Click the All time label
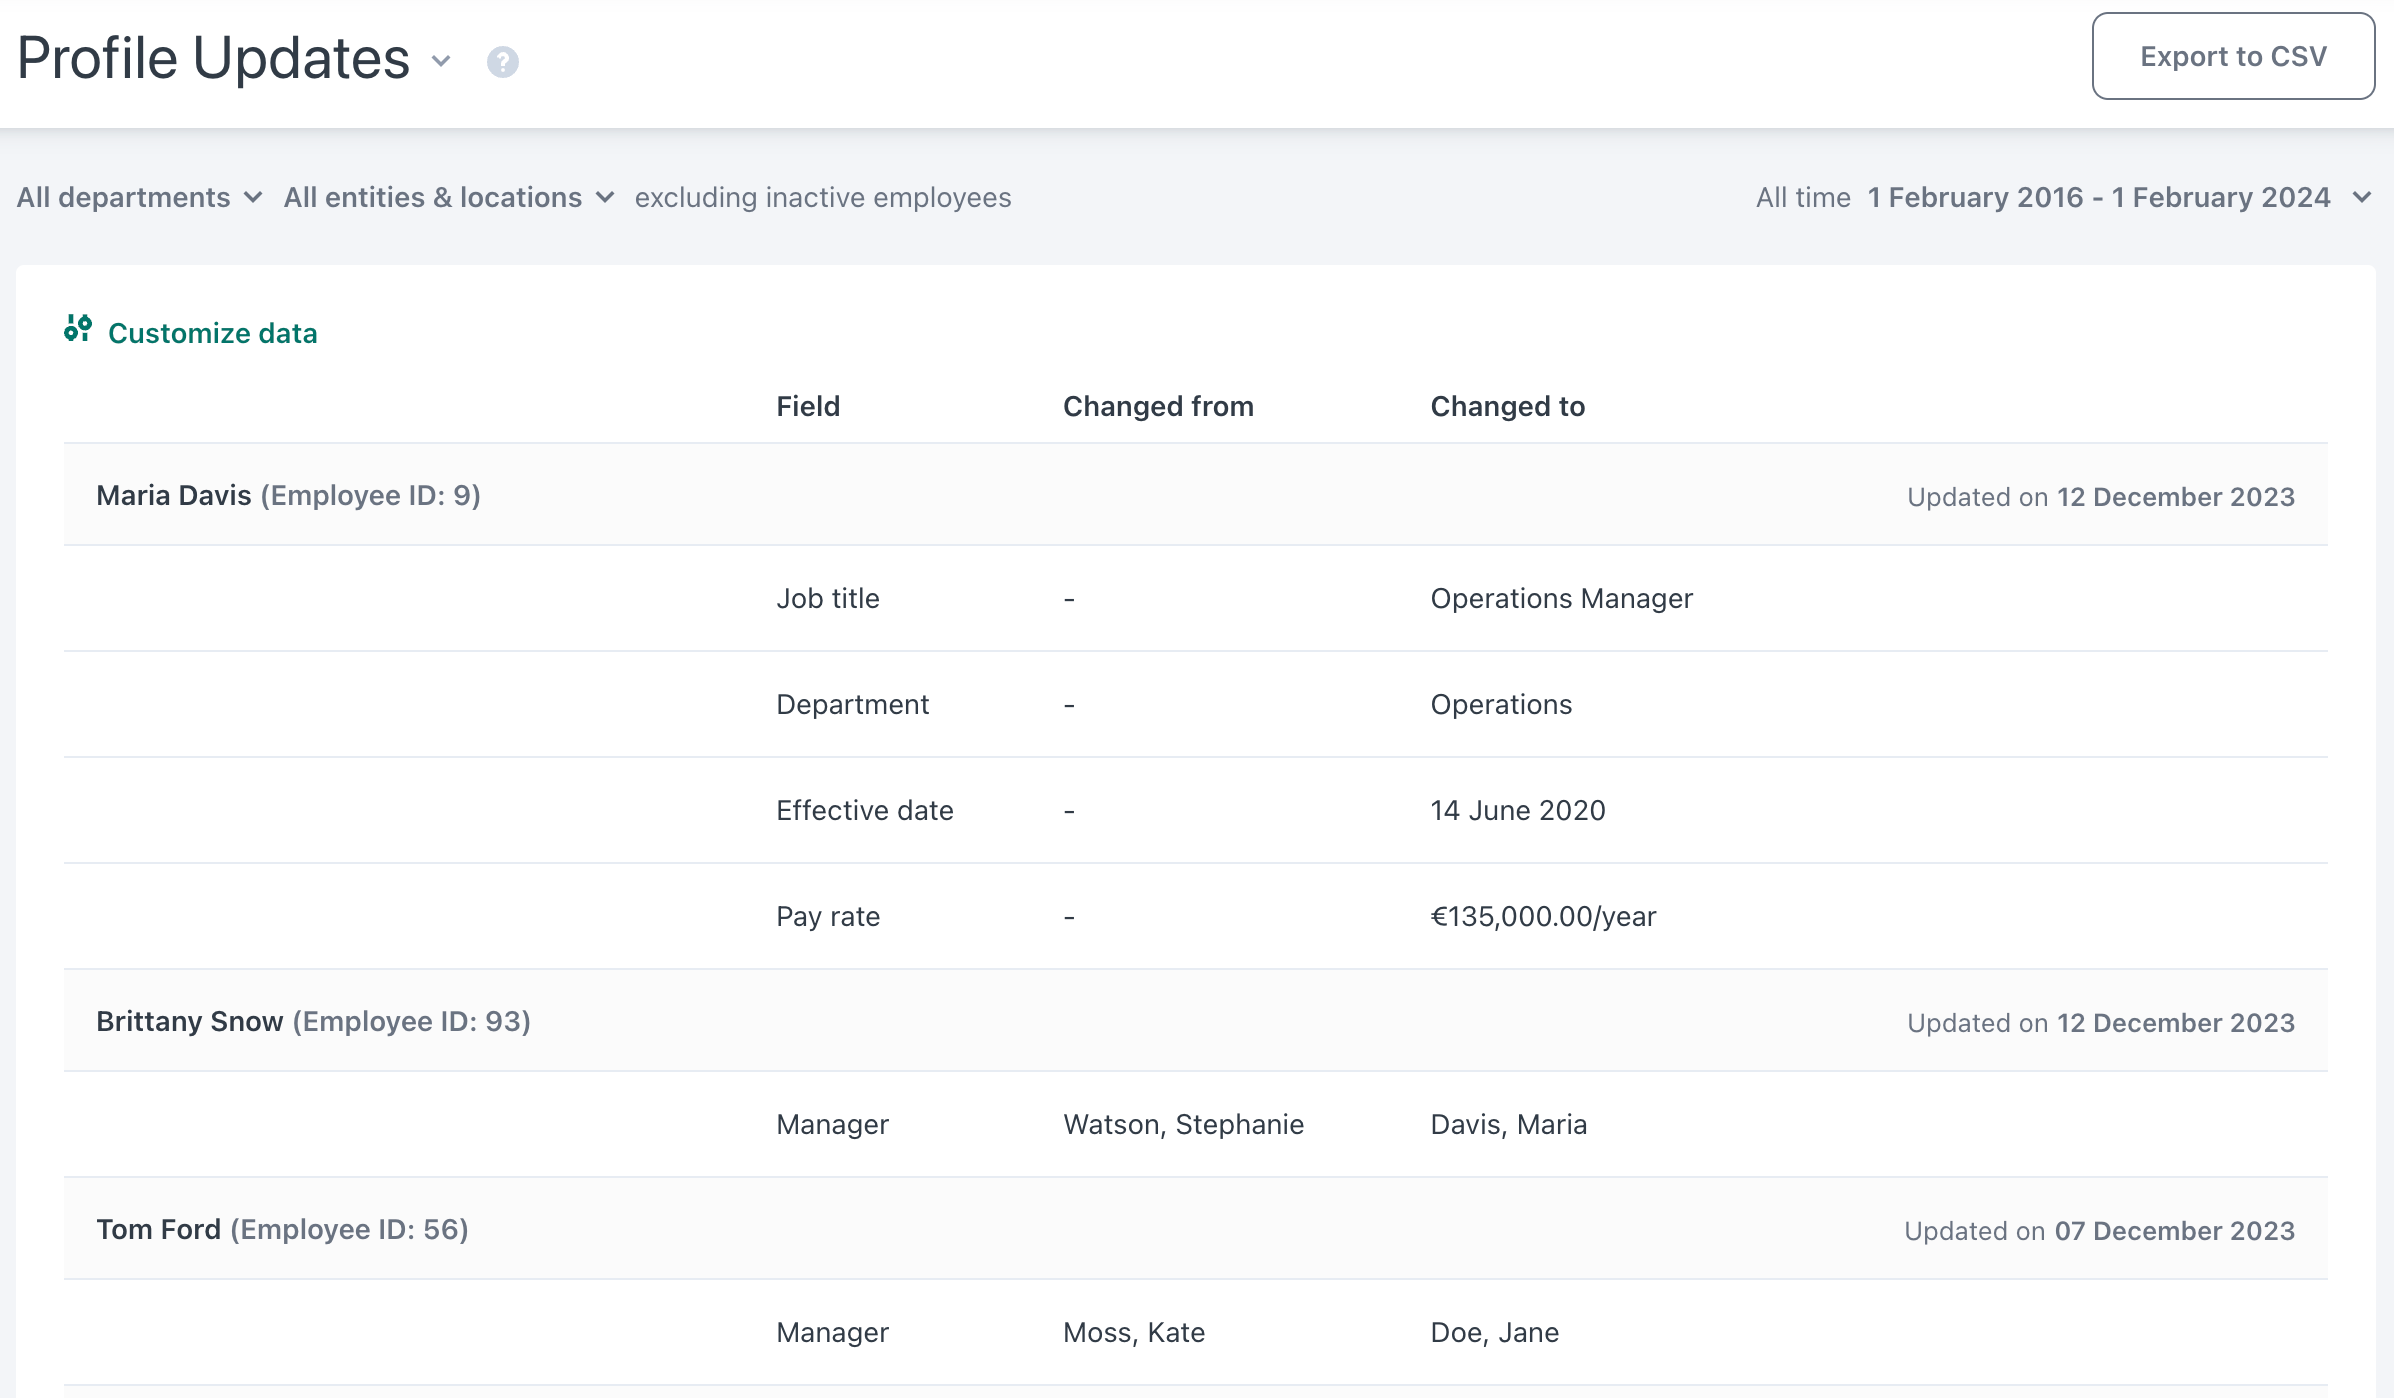 (1803, 197)
